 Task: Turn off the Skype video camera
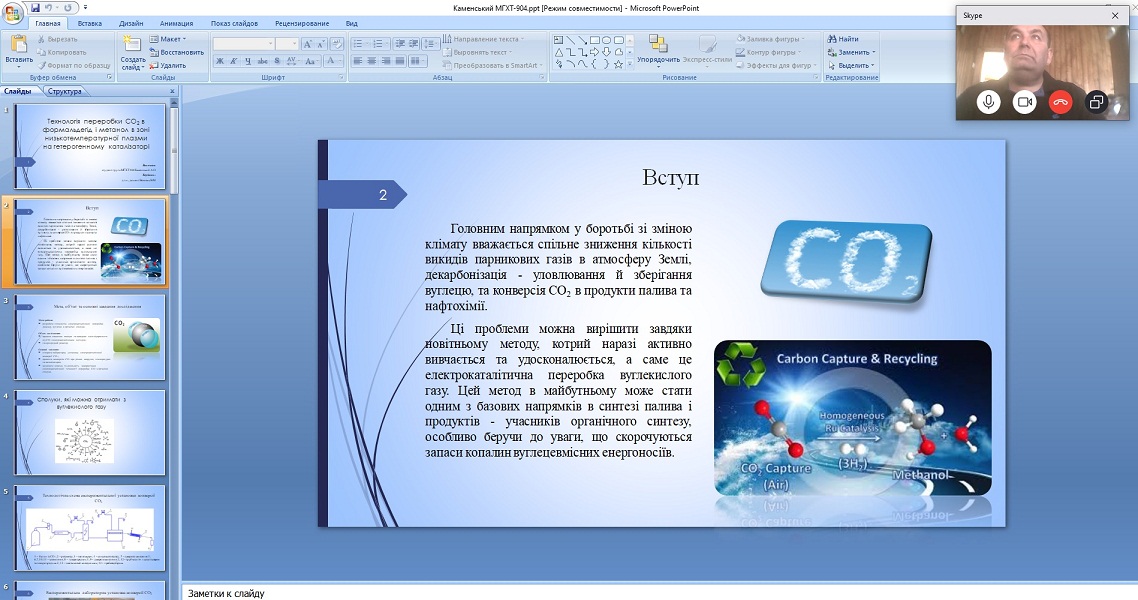[x=1024, y=102]
